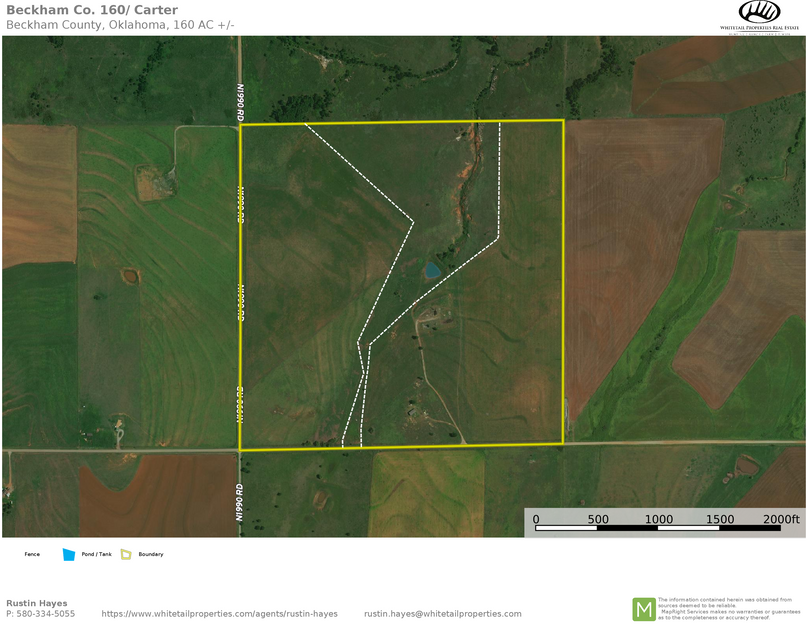
Task: Click the green MapRight M logo
Action: pos(644,609)
